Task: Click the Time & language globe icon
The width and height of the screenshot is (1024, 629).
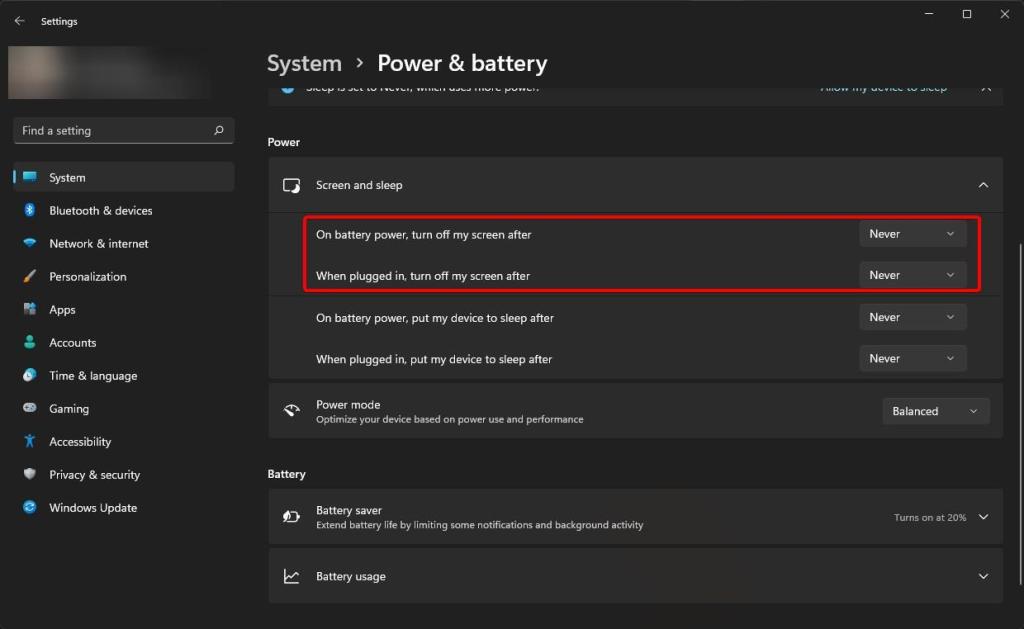Action: click(29, 375)
